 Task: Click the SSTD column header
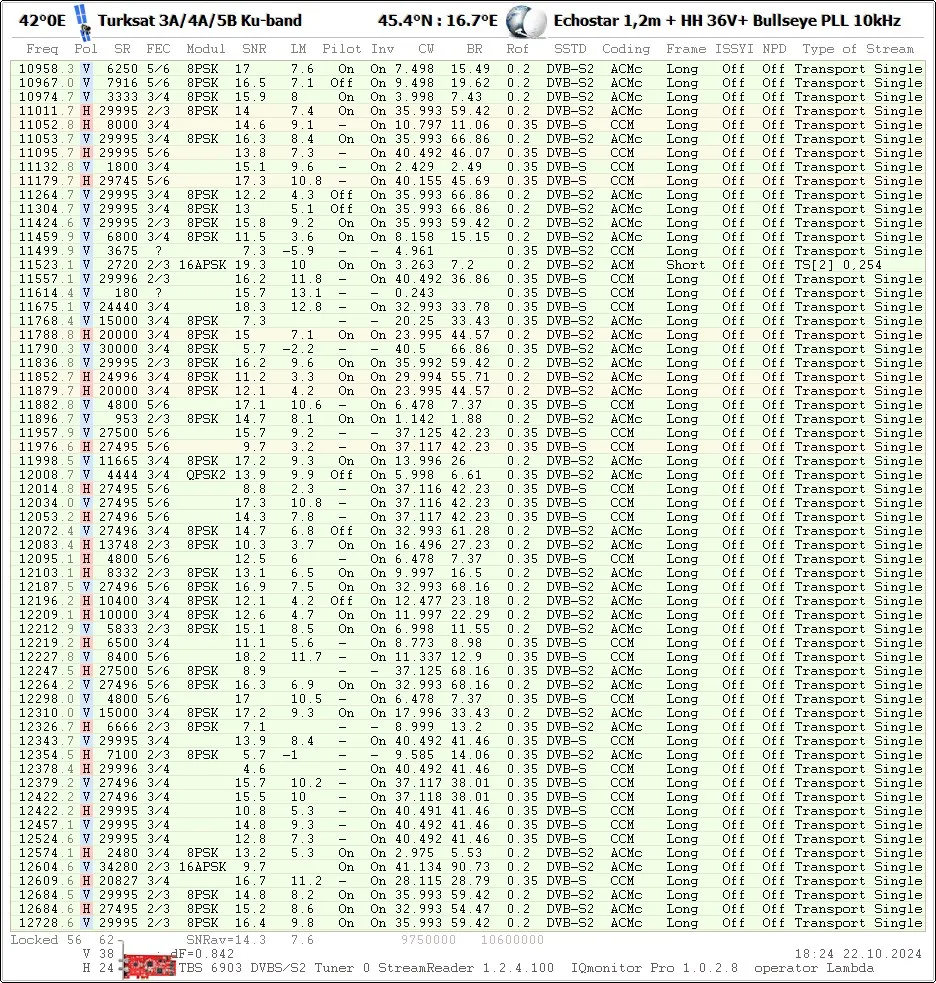tap(570, 49)
